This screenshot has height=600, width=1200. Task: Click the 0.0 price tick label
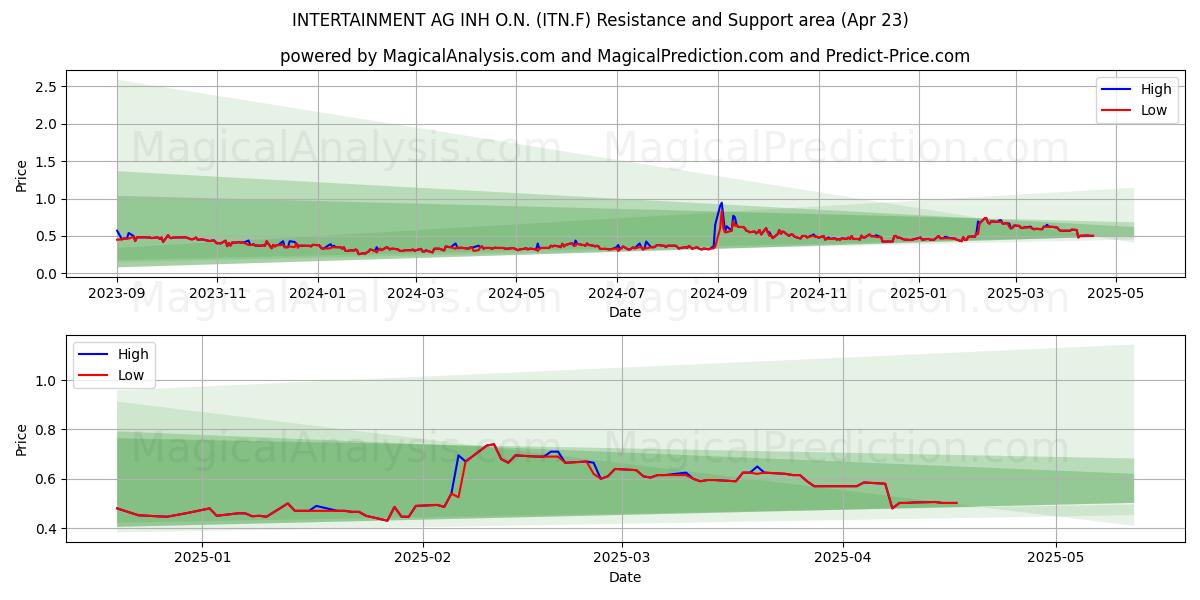tap(45, 274)
